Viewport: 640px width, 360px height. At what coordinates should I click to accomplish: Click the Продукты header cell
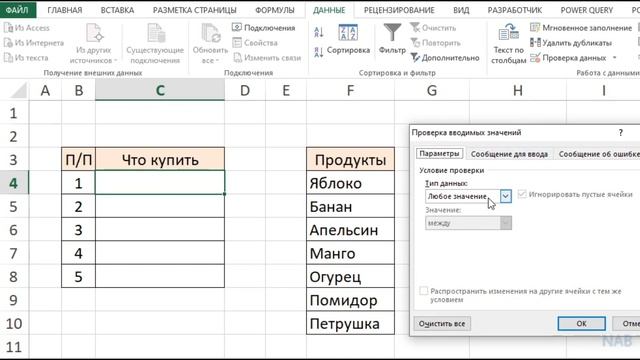350,160
